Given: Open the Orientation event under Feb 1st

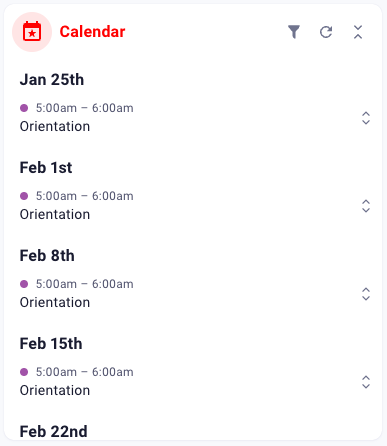Looking at the screenshot, I should tap(55, 214).
